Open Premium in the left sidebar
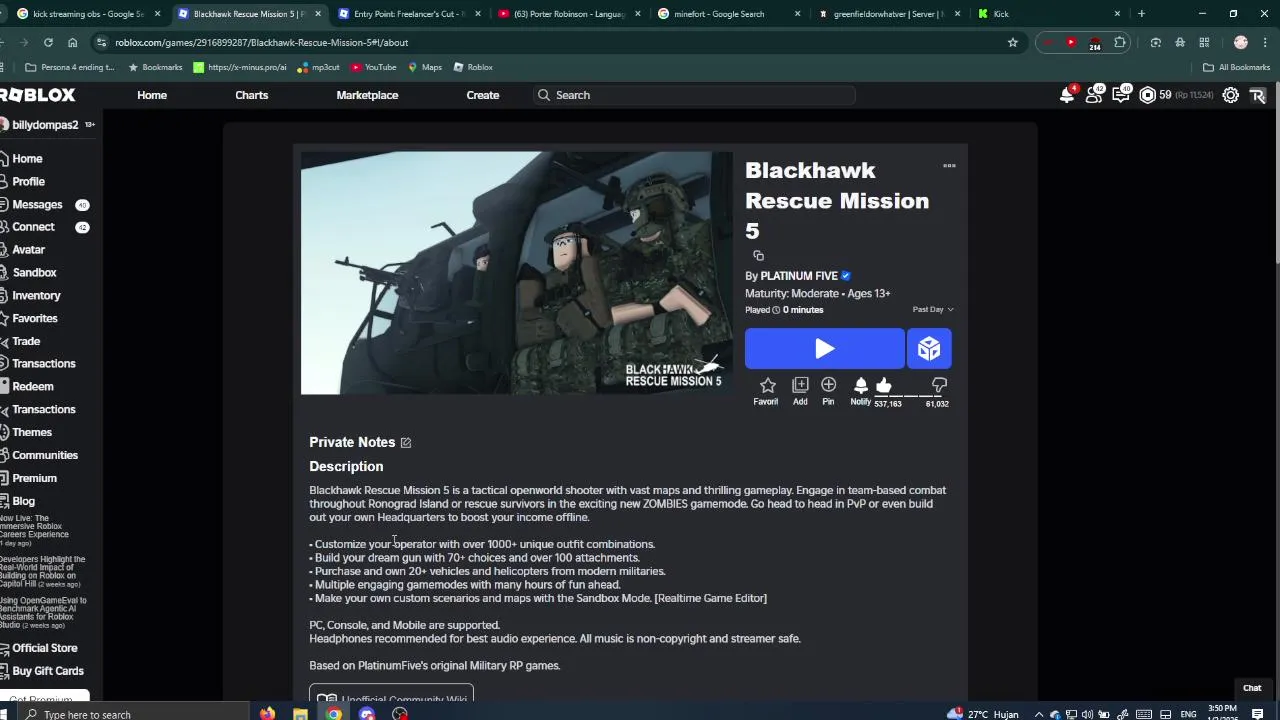 pyautogui.click(x=34, y=478)
